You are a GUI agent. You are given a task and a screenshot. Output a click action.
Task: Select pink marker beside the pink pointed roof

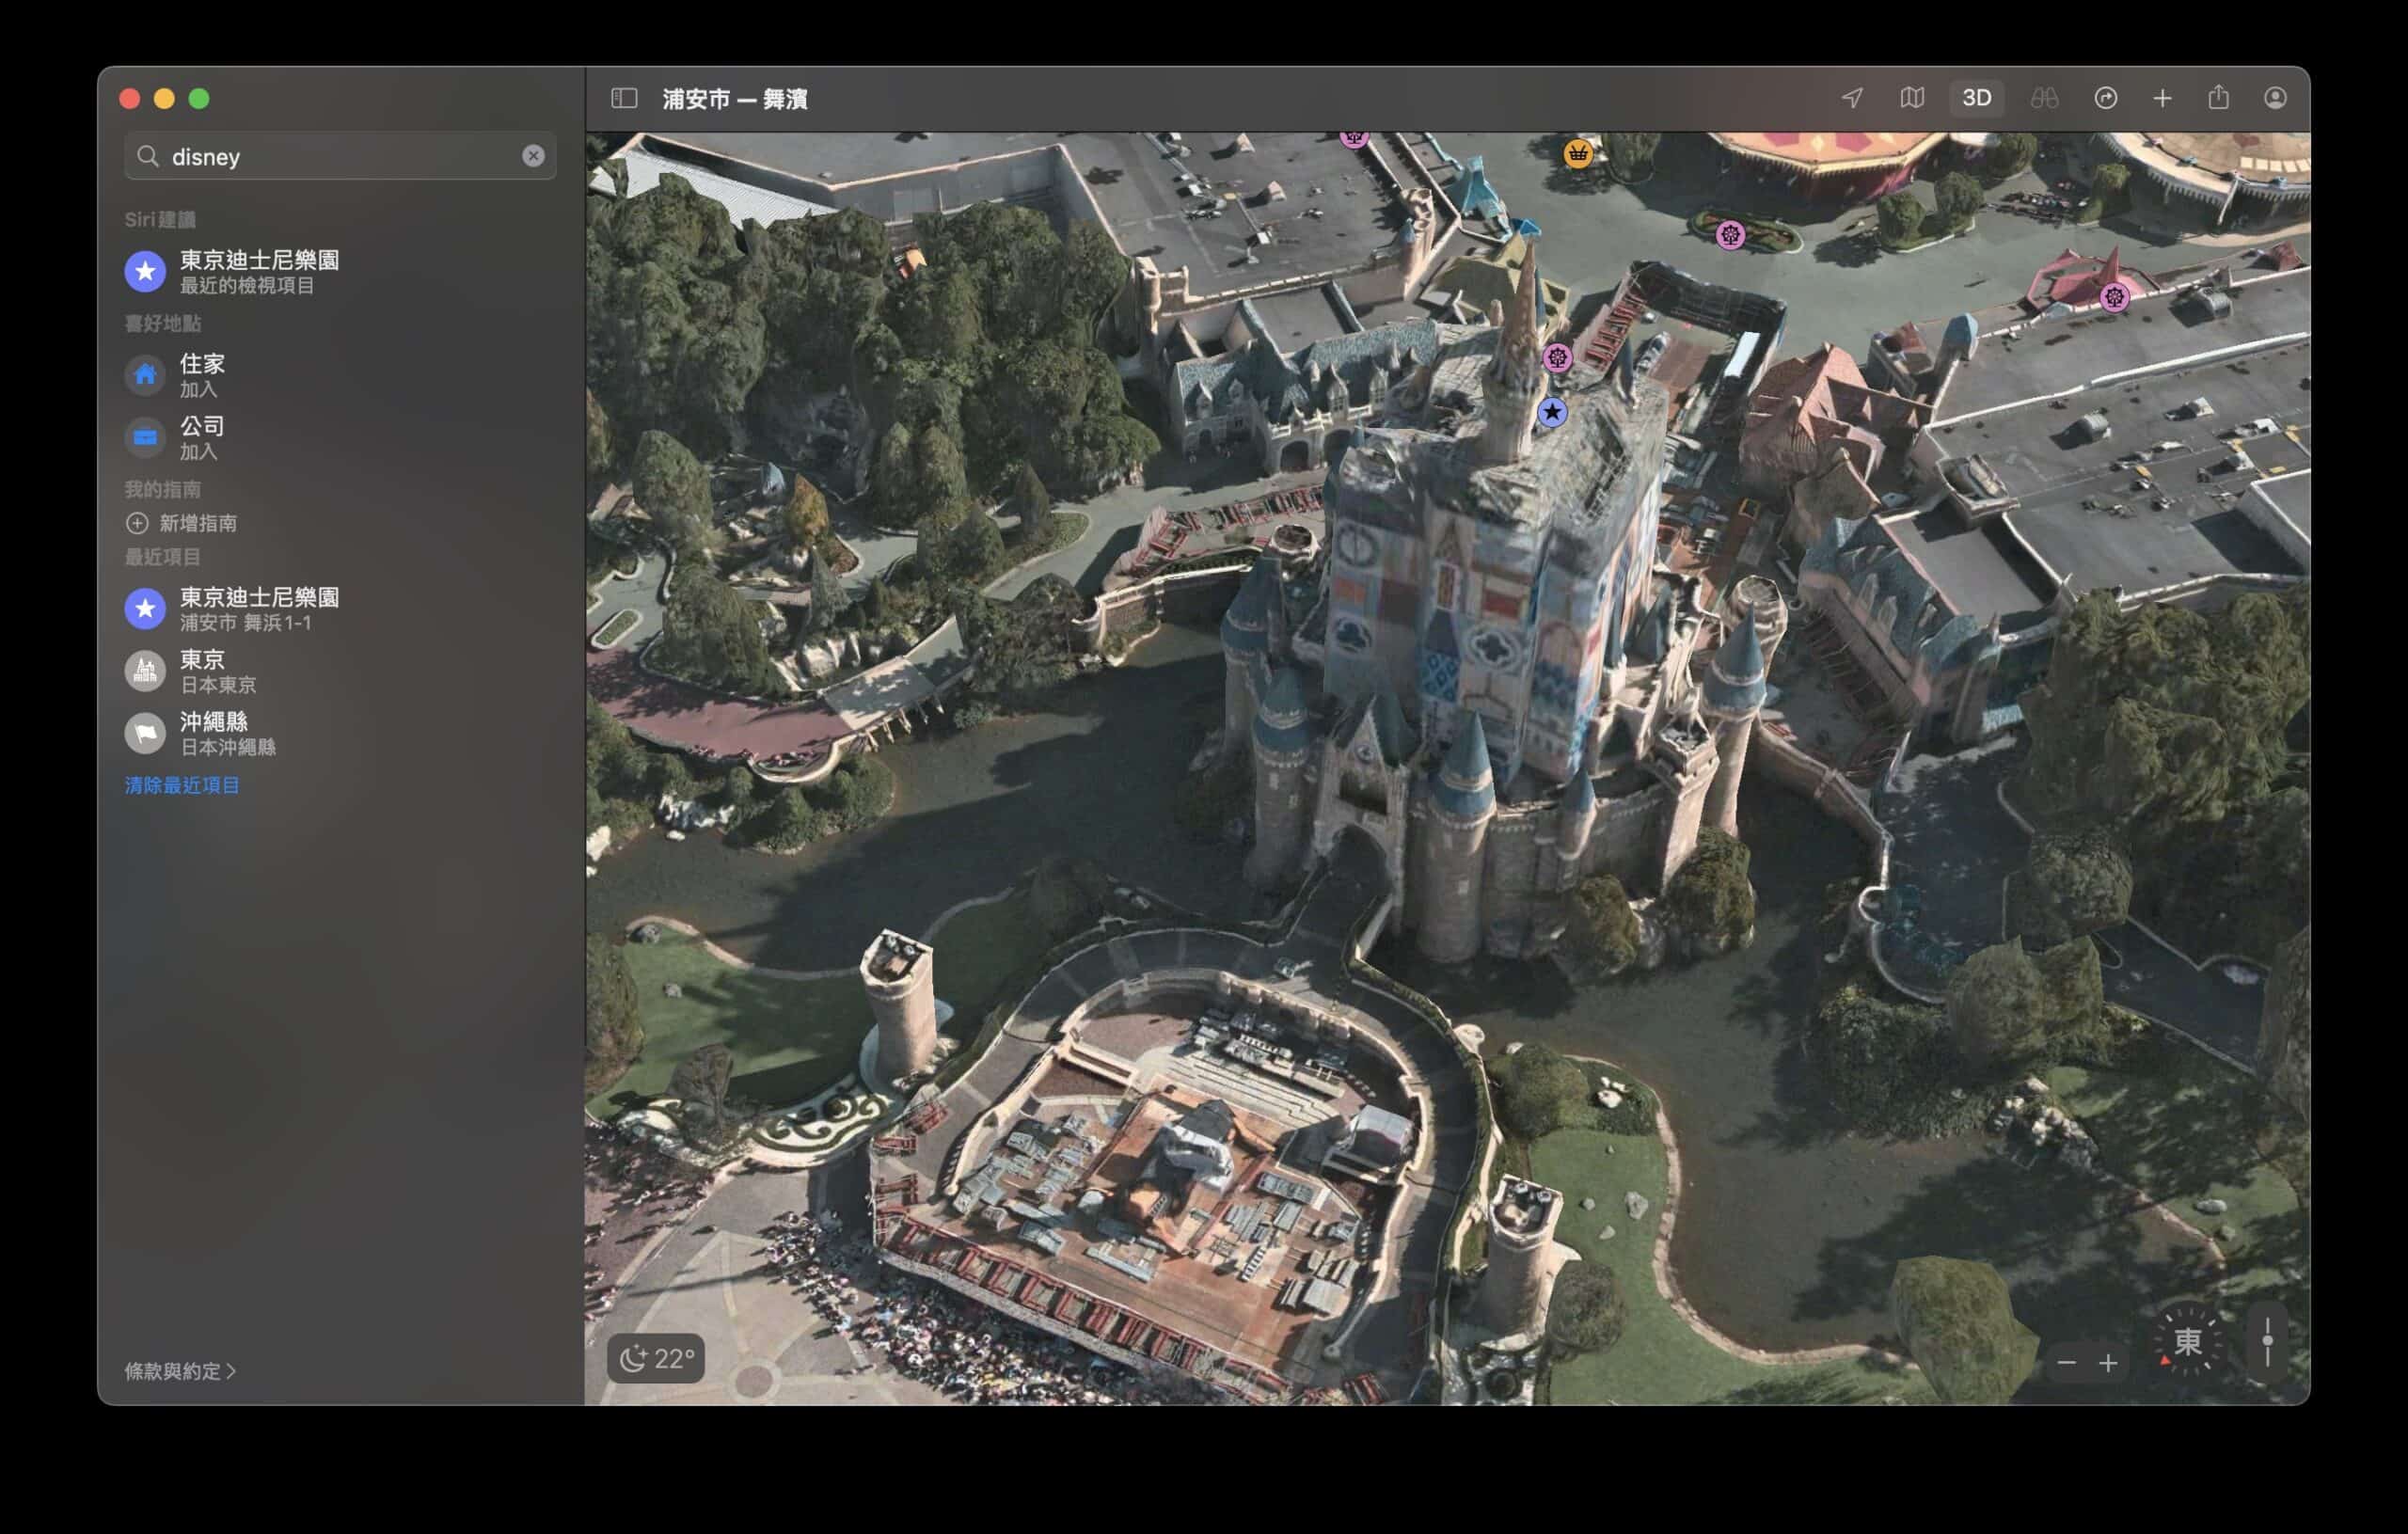(x=2114, y=297)
